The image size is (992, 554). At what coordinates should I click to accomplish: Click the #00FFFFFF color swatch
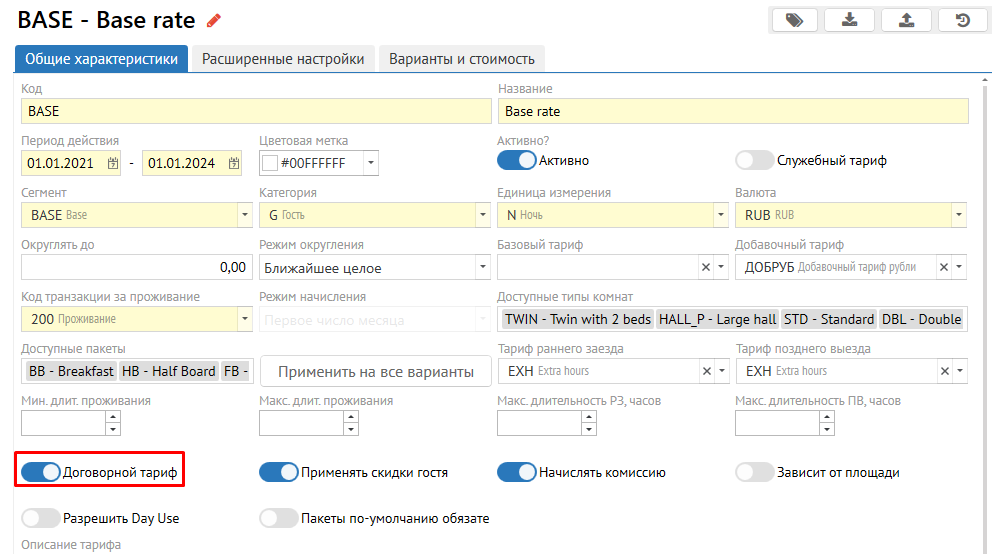tap(269, 163)
